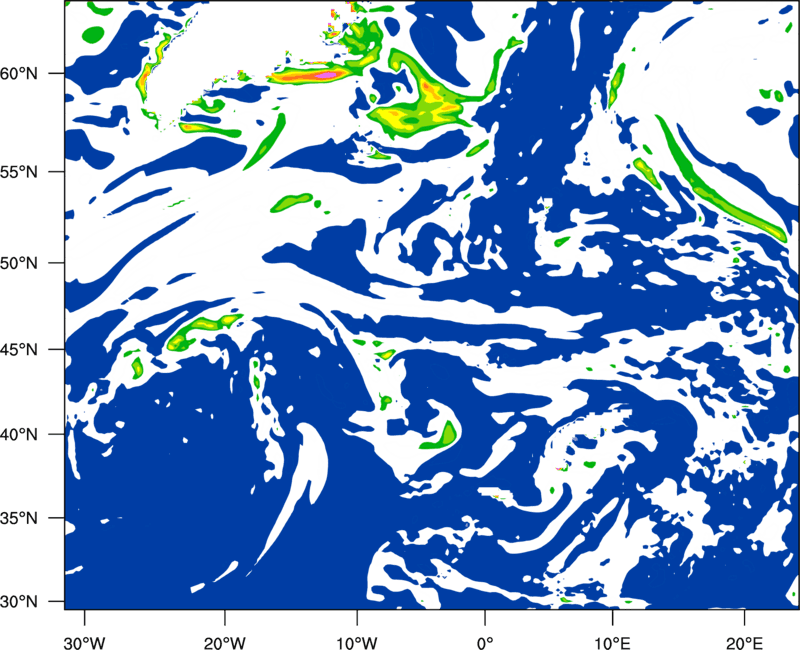Click the 0° longitude label
This screenshot has height=650, width=800.
click(x=485, y=643)
